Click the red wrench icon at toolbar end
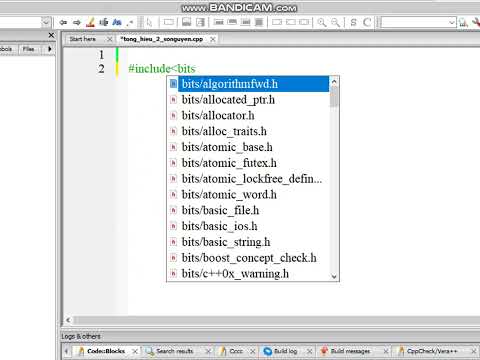 click(x=476, y=22)
